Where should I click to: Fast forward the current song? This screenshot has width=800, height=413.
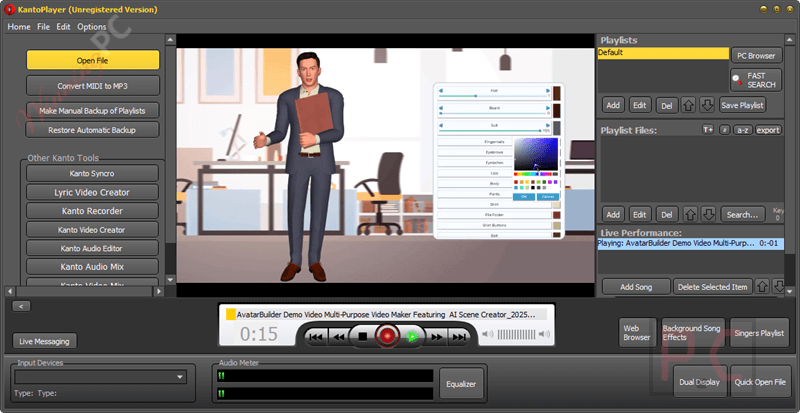[437, 337]
